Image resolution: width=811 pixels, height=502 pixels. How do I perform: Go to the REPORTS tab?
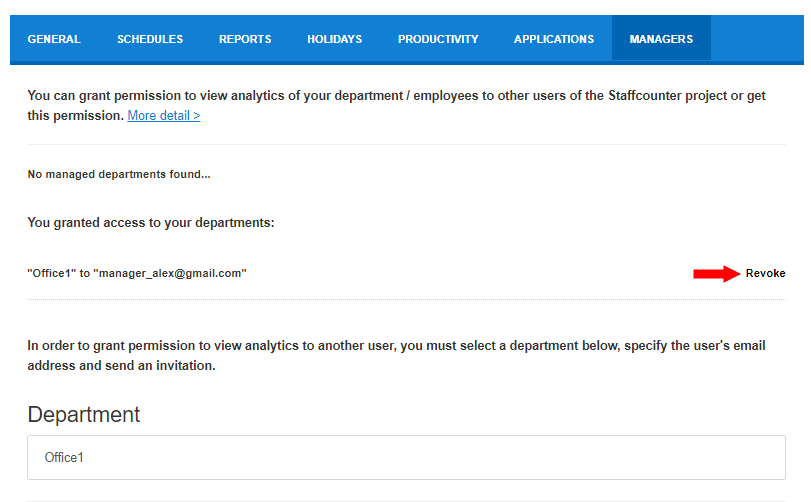coord(245,39)
